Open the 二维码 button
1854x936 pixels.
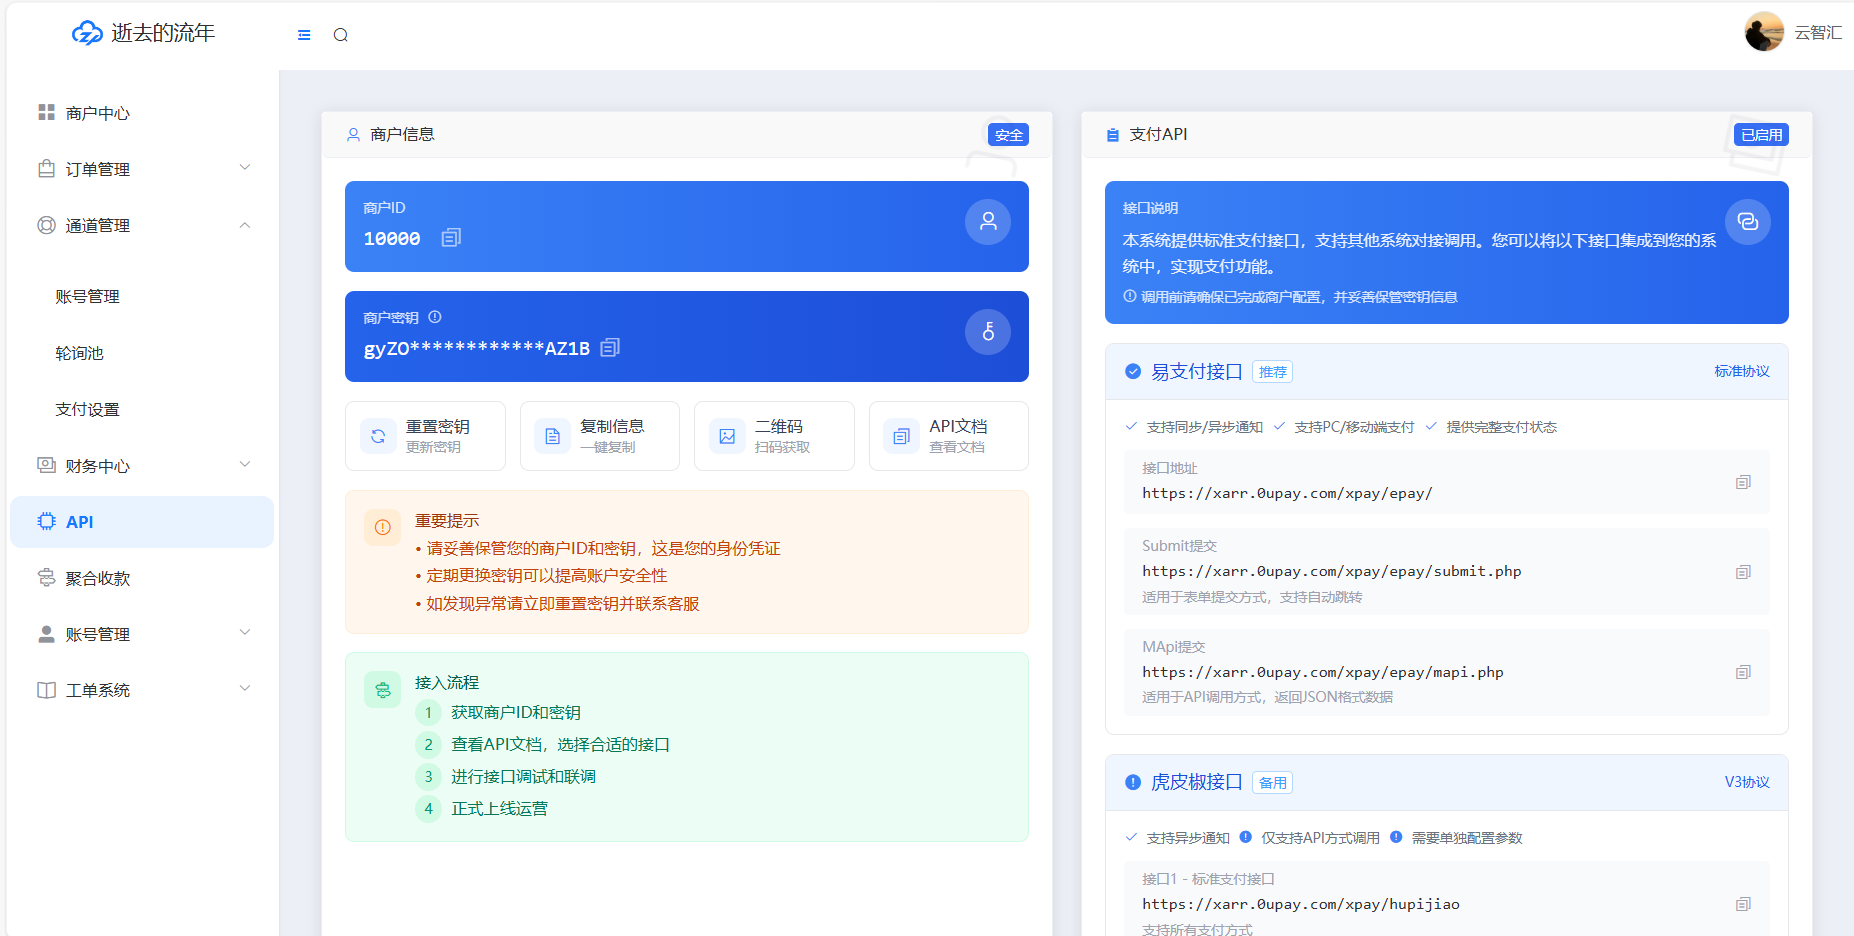pyautogui.click(x=774, y=436)
